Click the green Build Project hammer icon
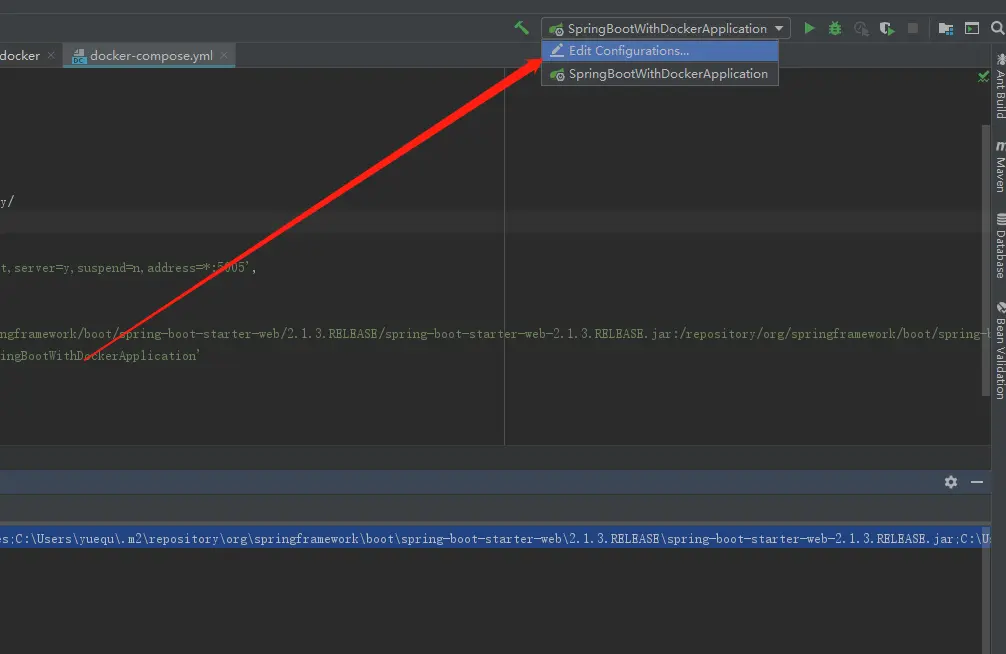 (x=522, y=28)
